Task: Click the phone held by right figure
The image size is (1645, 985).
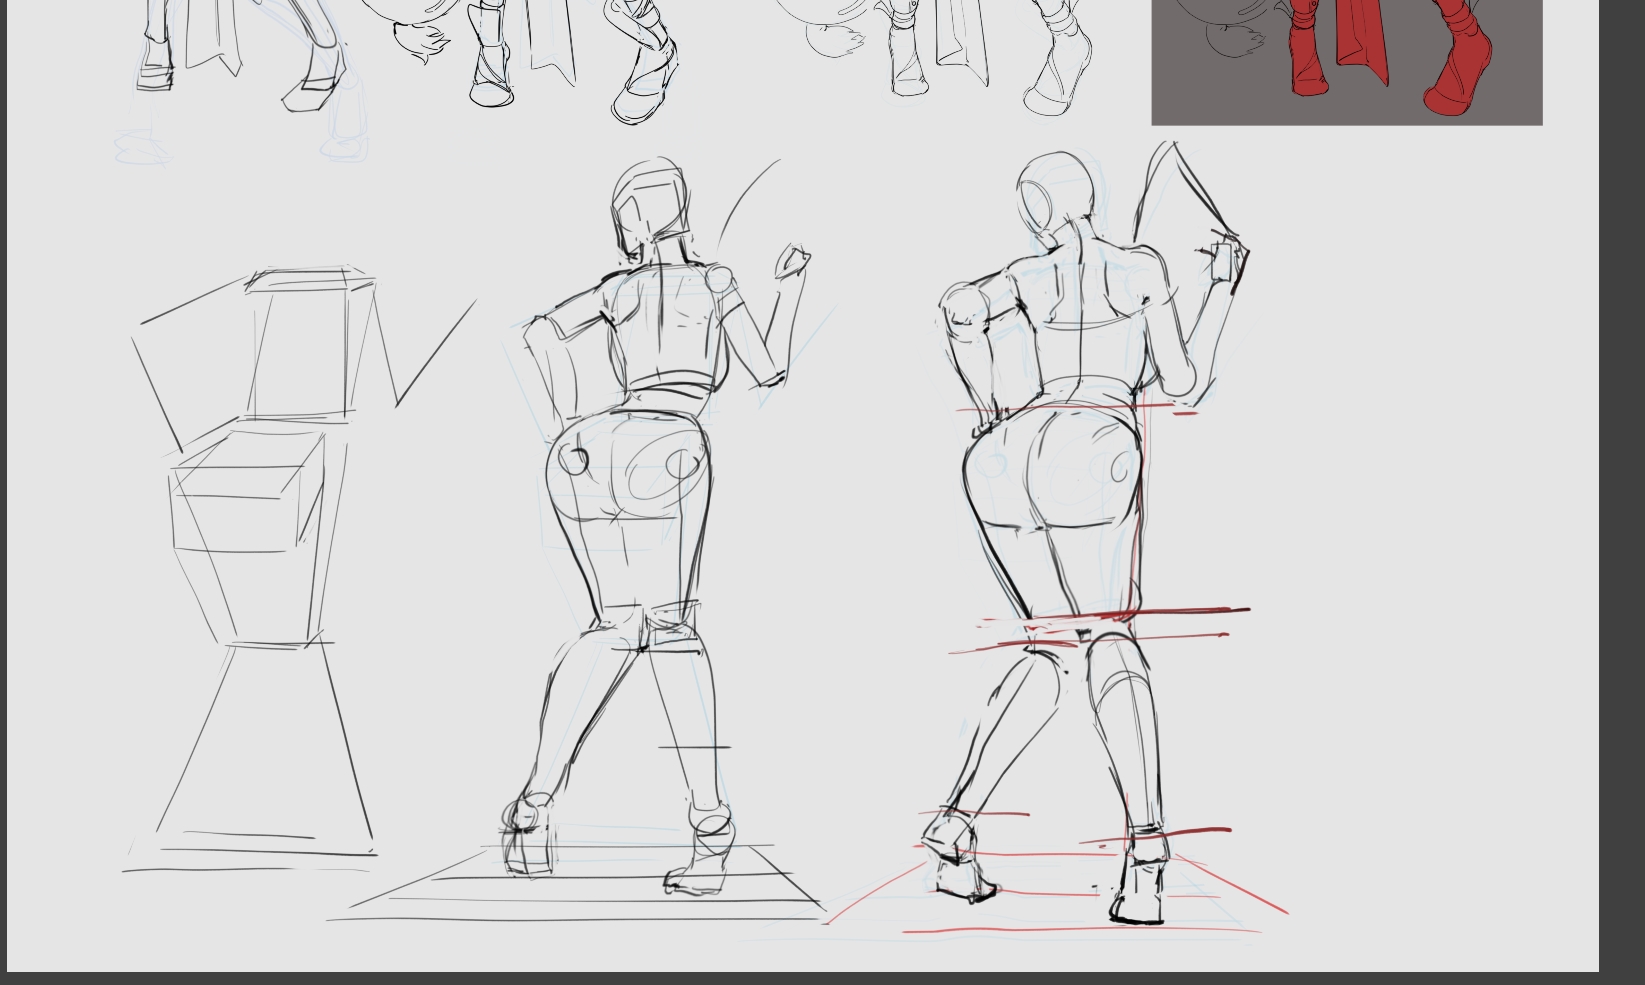Action: point(1221,262)
